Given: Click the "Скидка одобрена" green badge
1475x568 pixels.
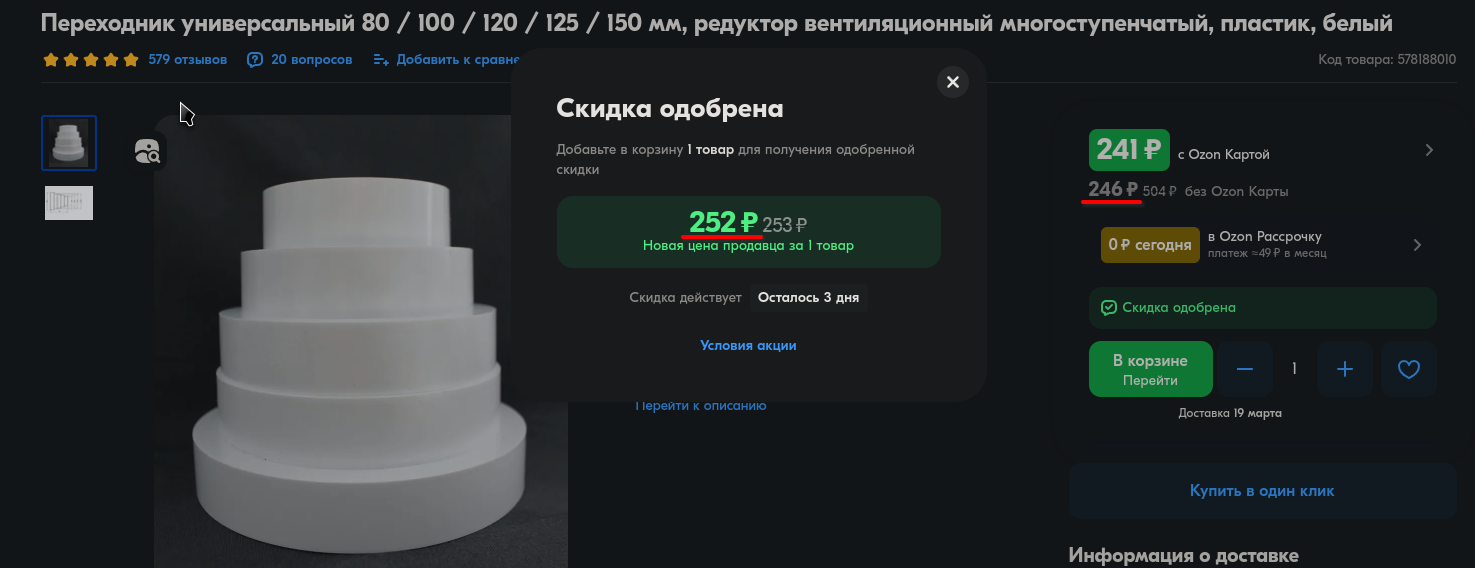Looking at the screenshot, I should (1262, 308).
